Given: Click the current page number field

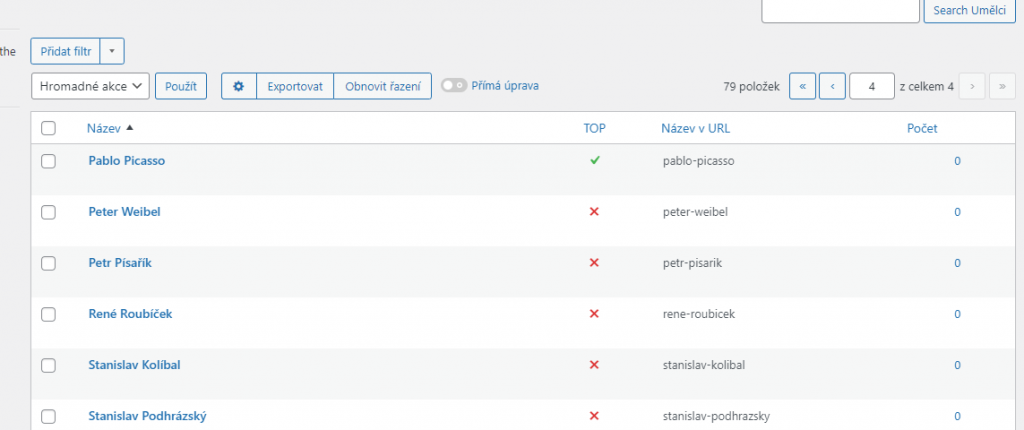Looking at the screenshot, I should pos(871,86).
